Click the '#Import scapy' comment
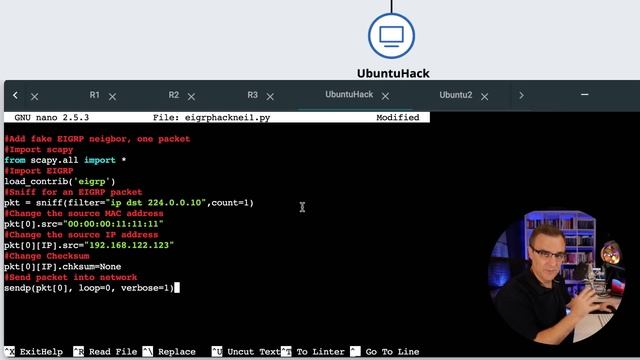Image resolution: width=640 pixels, height=360 pixels. pos(39,150)
